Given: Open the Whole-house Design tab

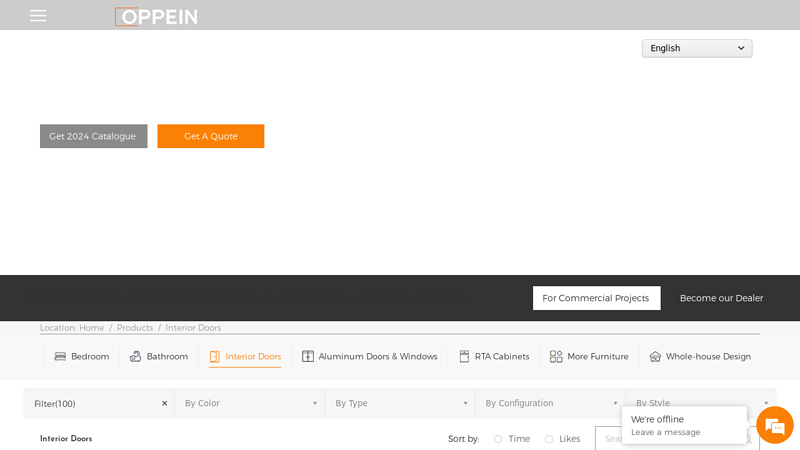Looking at the screenshot, I should point(699,356).
